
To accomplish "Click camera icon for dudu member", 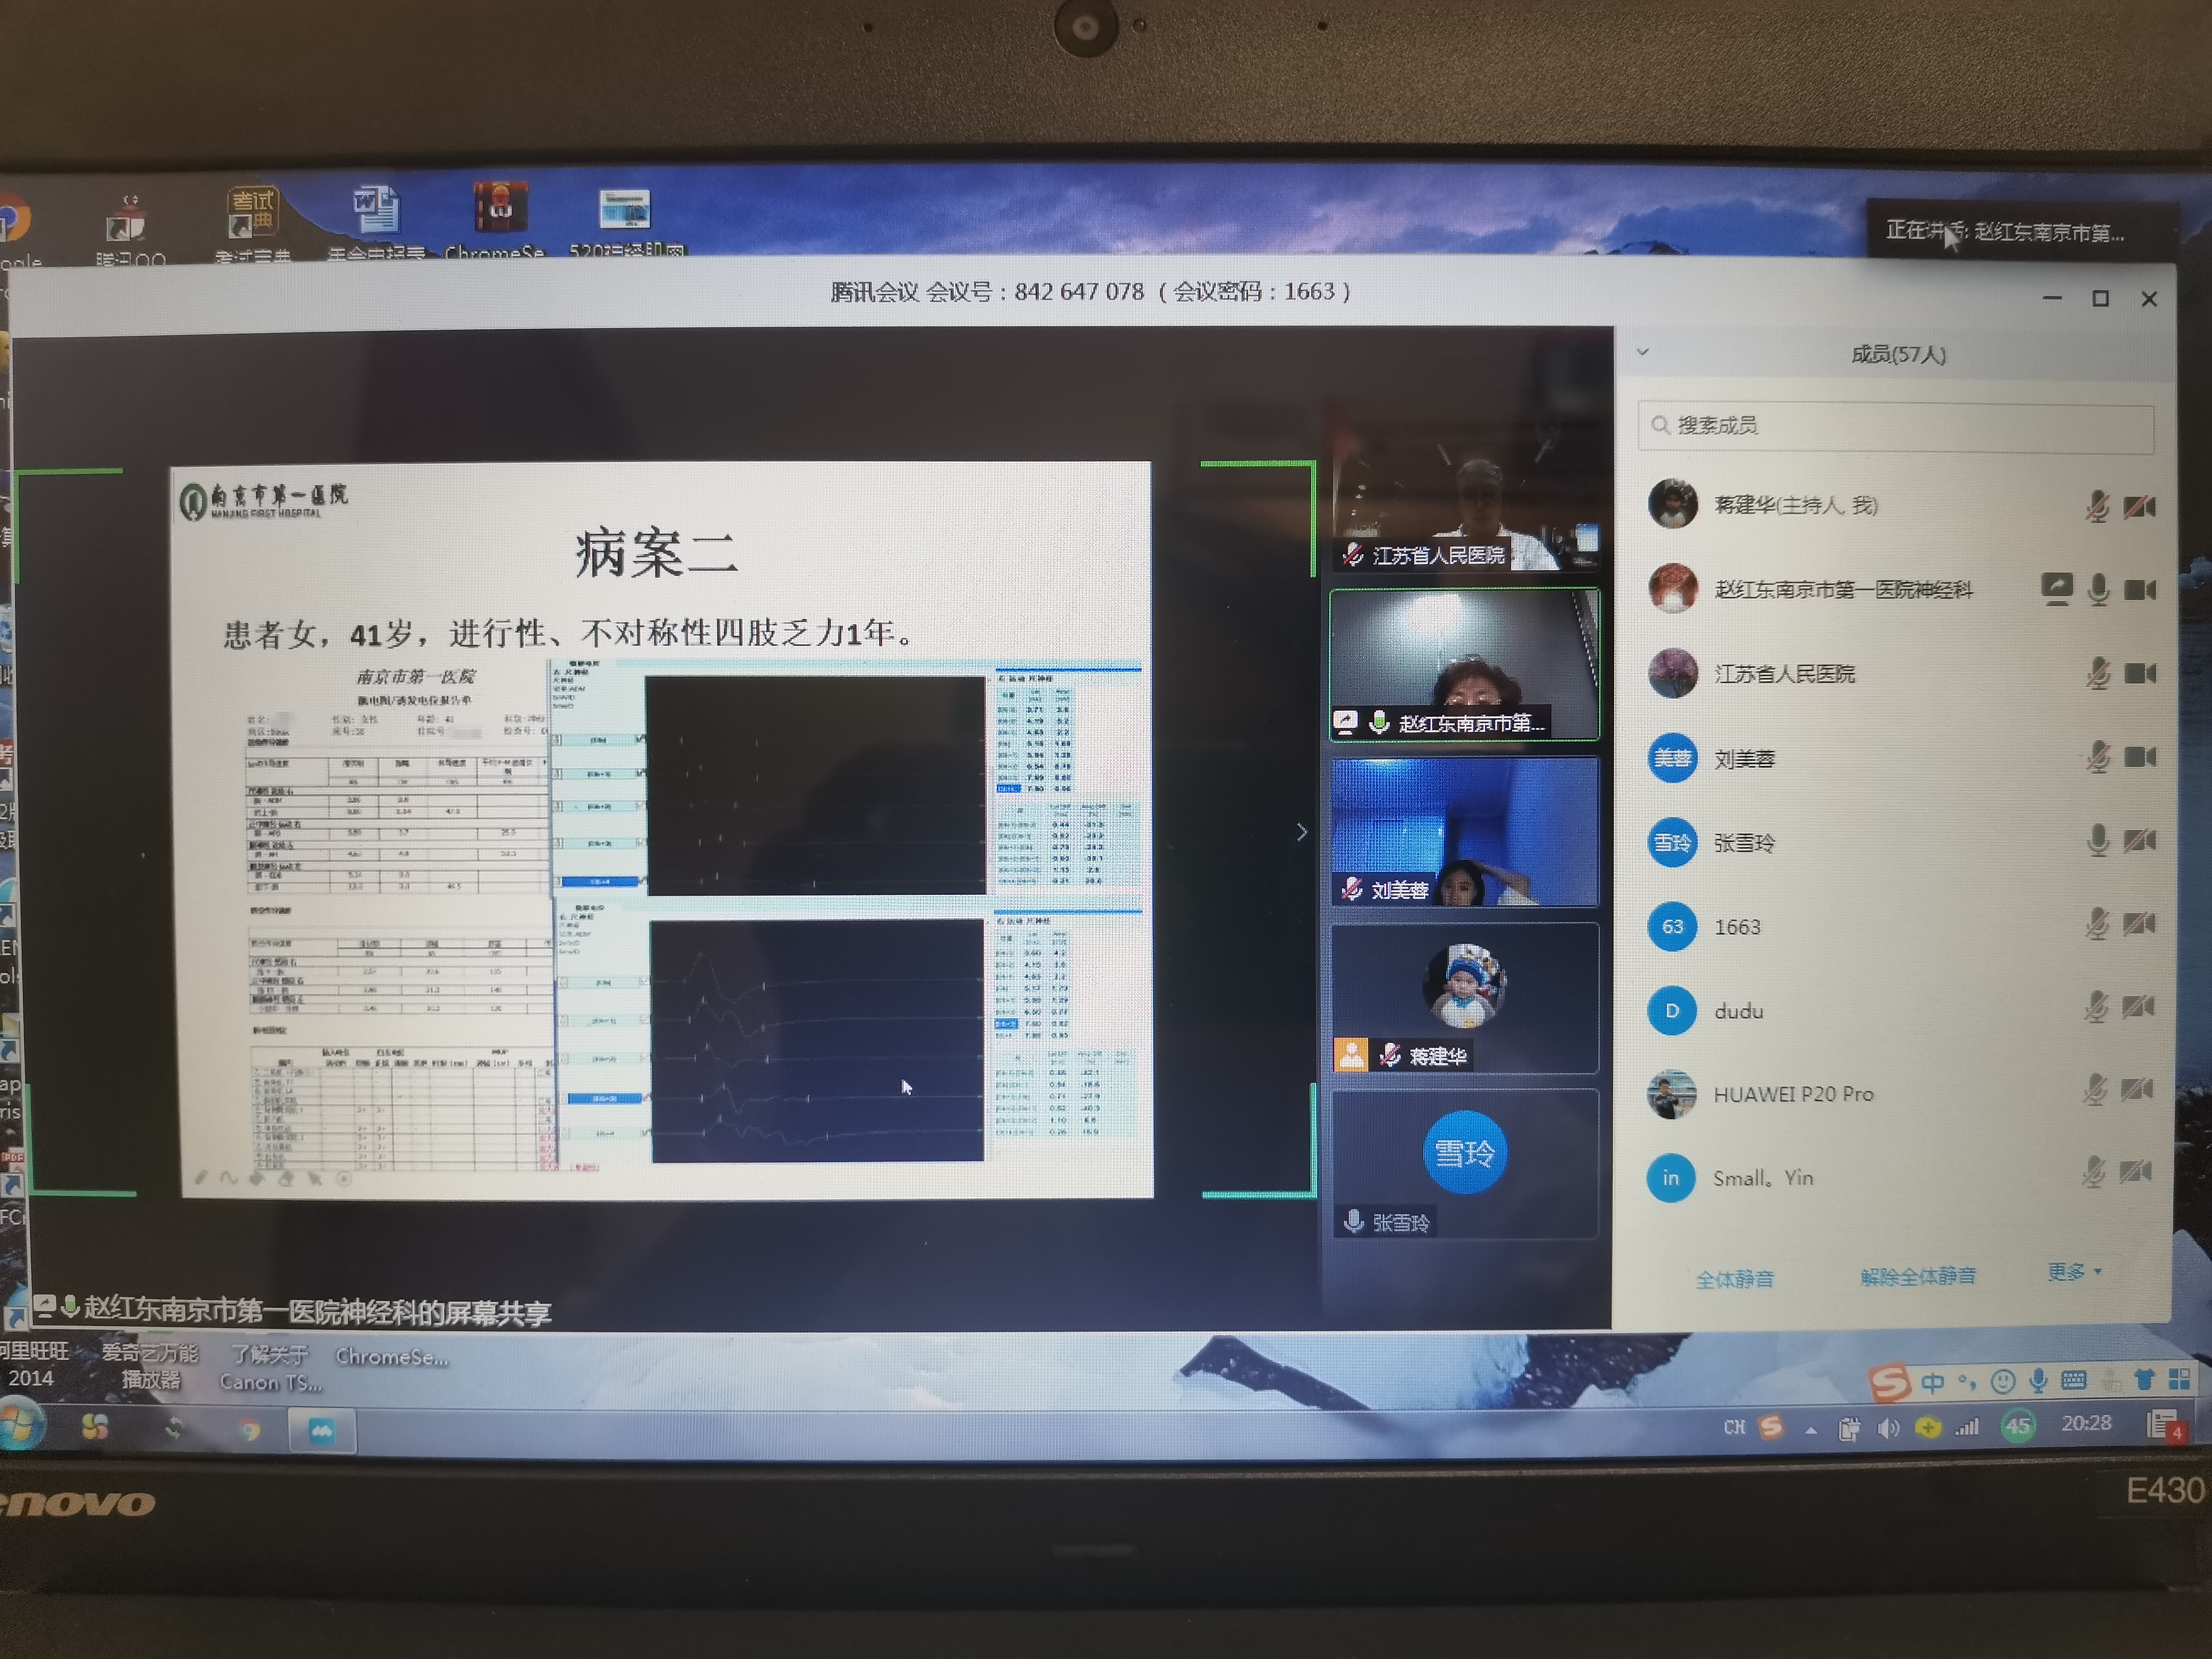I will point(2138,1006).
